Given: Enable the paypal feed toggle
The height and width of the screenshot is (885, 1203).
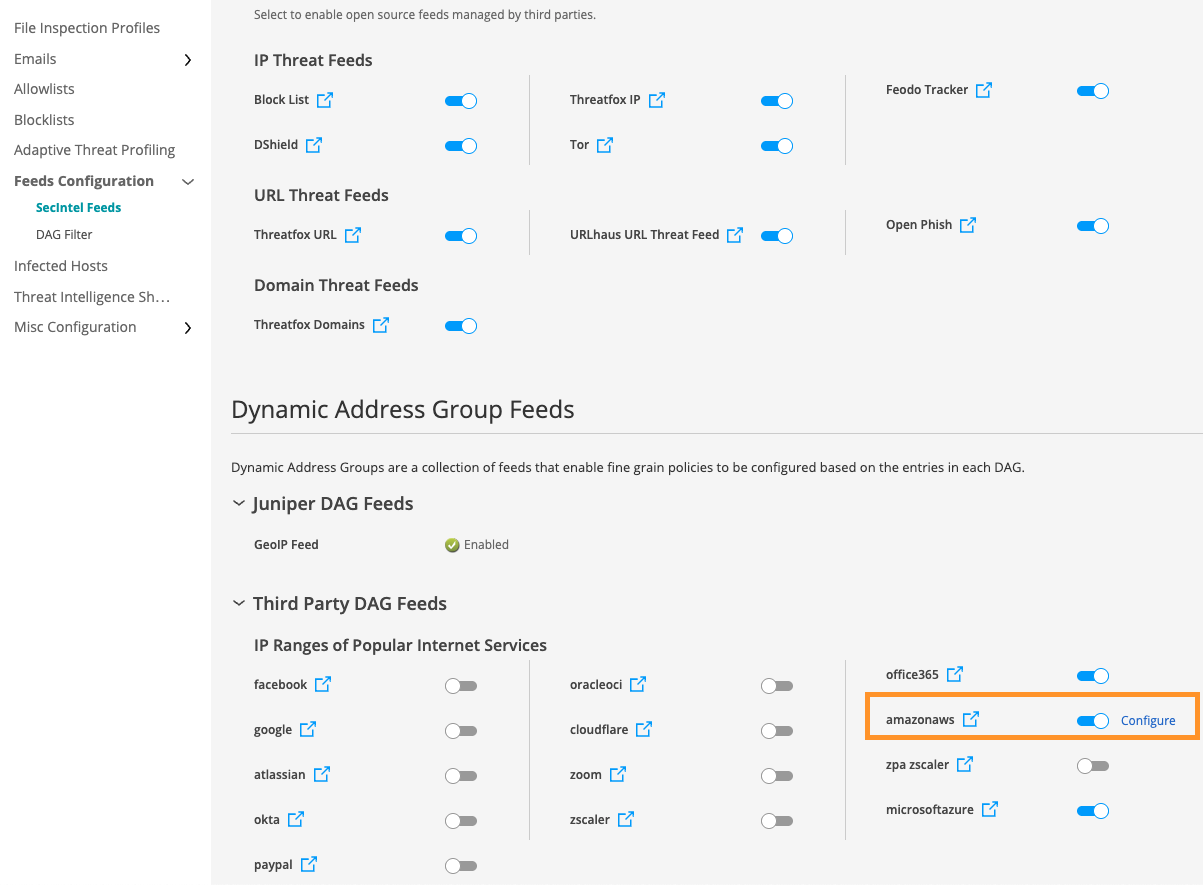Looking at the screenshot, I should click(461, 866).
